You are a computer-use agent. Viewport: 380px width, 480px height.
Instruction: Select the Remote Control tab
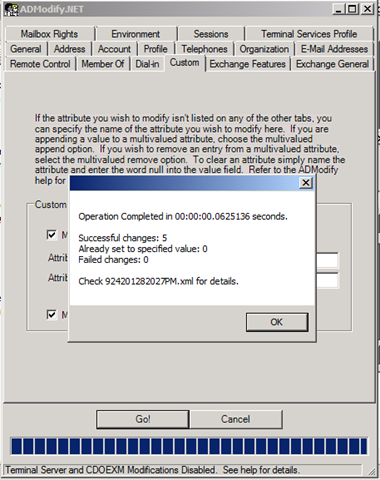pos(40,64)
